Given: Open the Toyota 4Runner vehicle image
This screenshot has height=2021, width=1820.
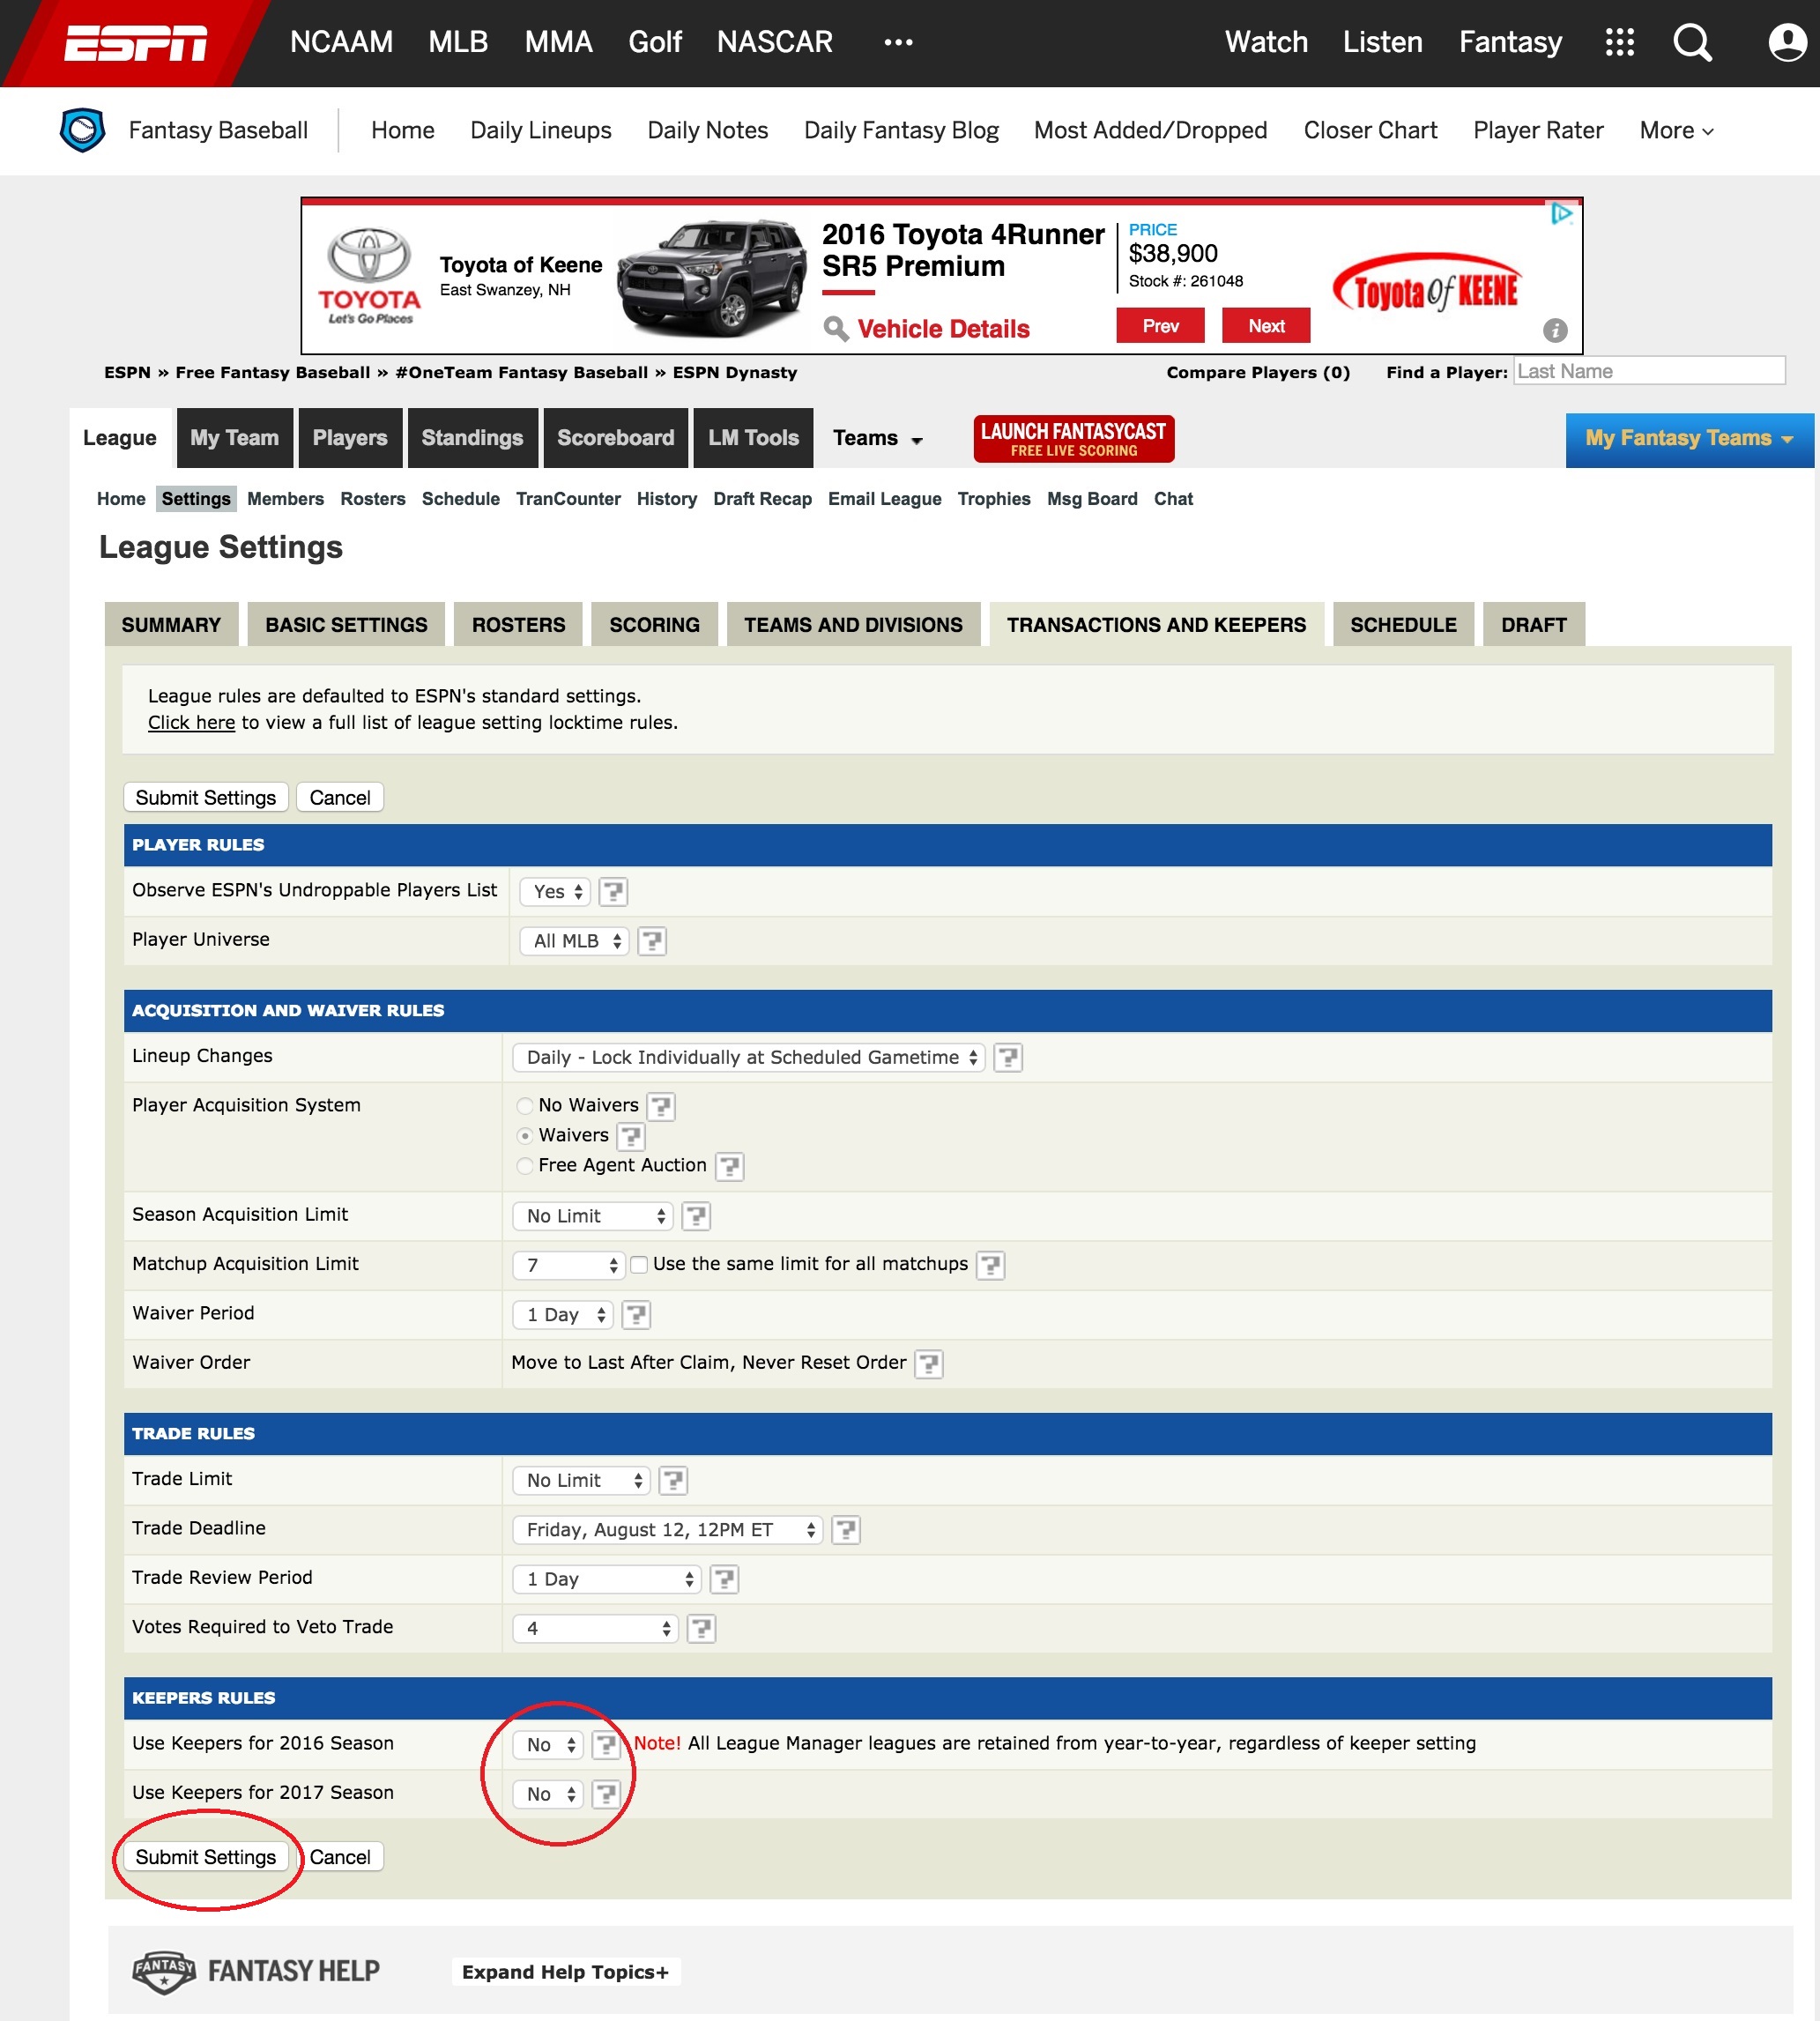Looking at the screenshot, I should coord(712,279).
